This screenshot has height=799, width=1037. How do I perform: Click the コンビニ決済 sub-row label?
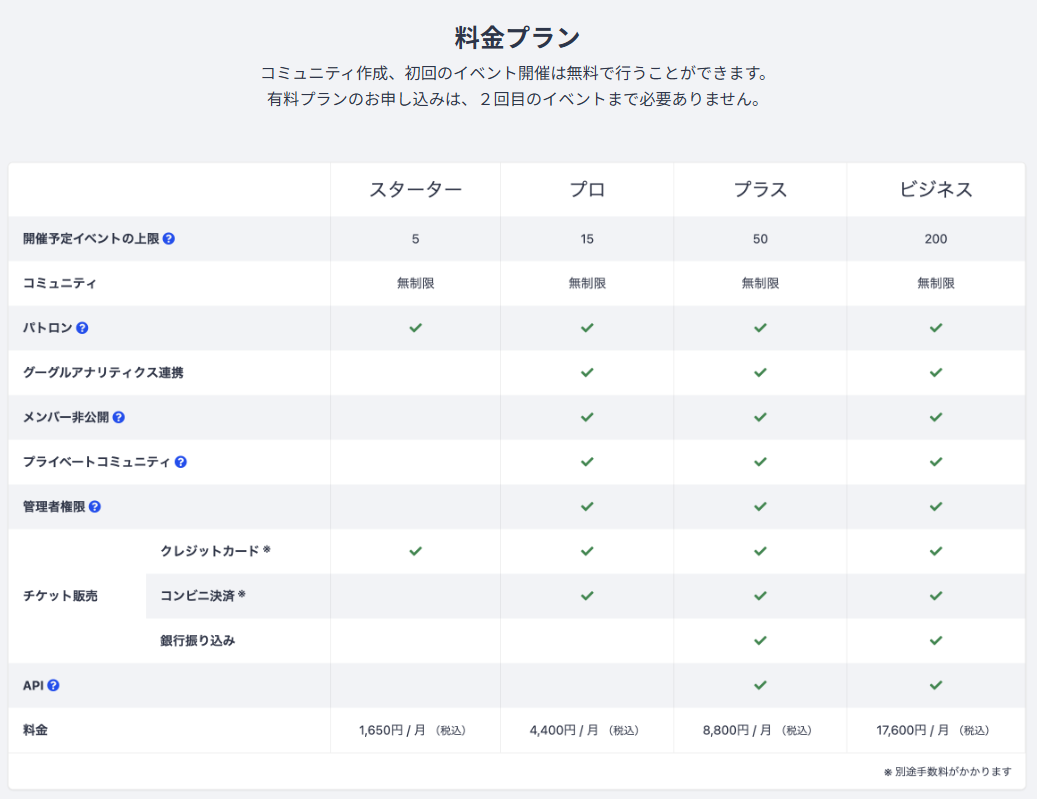(203, 596)
